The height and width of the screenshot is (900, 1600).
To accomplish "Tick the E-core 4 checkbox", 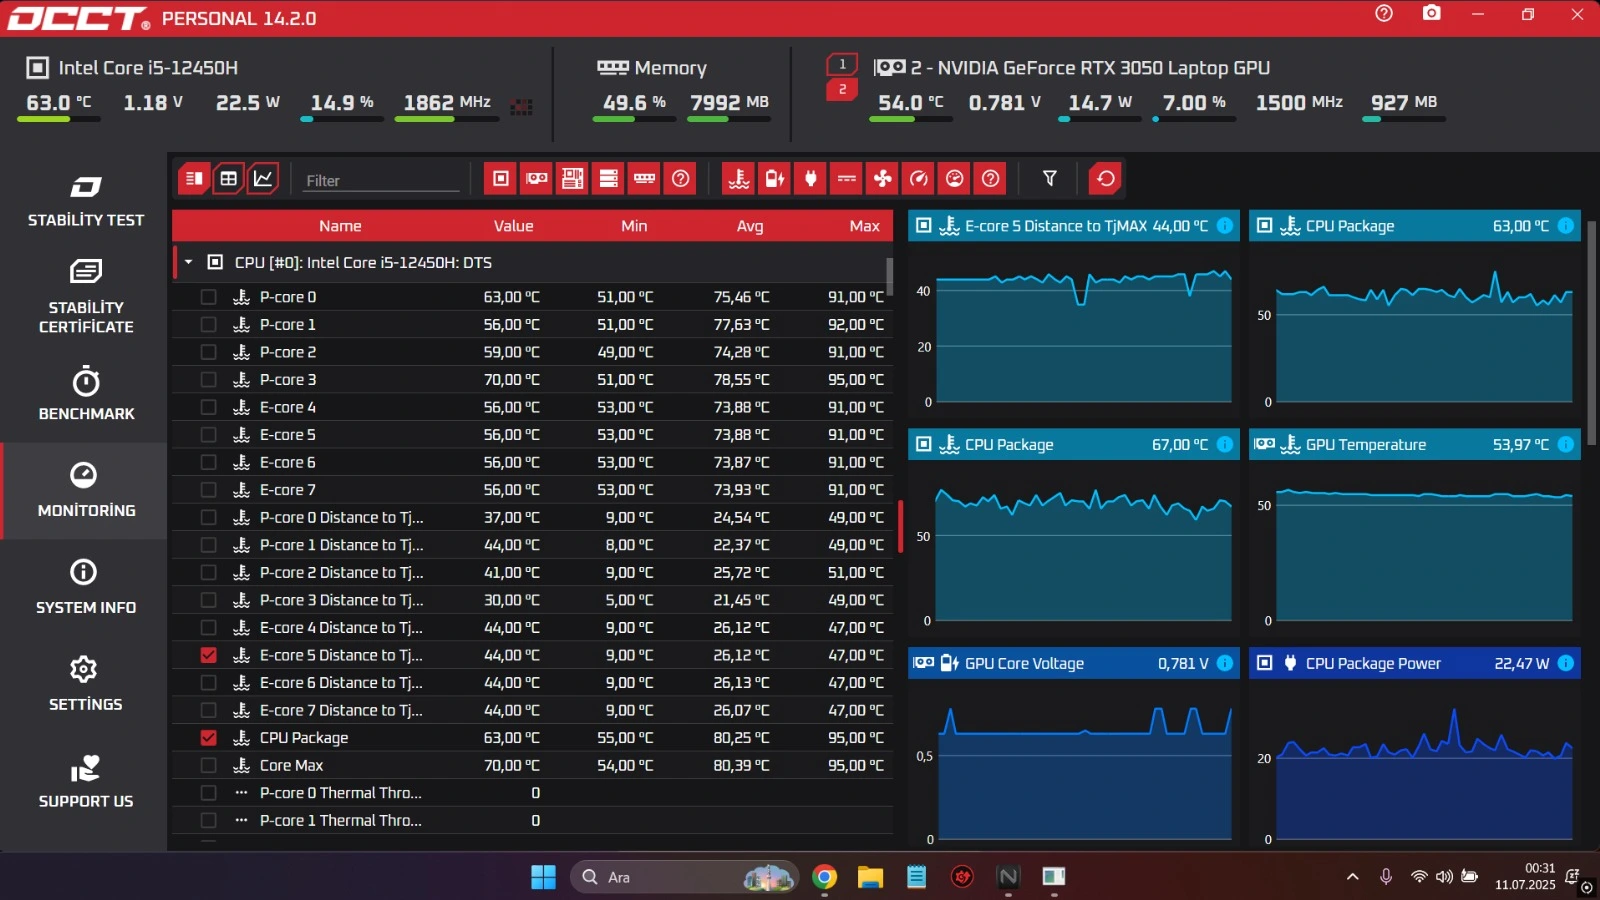I will (208, 407).
